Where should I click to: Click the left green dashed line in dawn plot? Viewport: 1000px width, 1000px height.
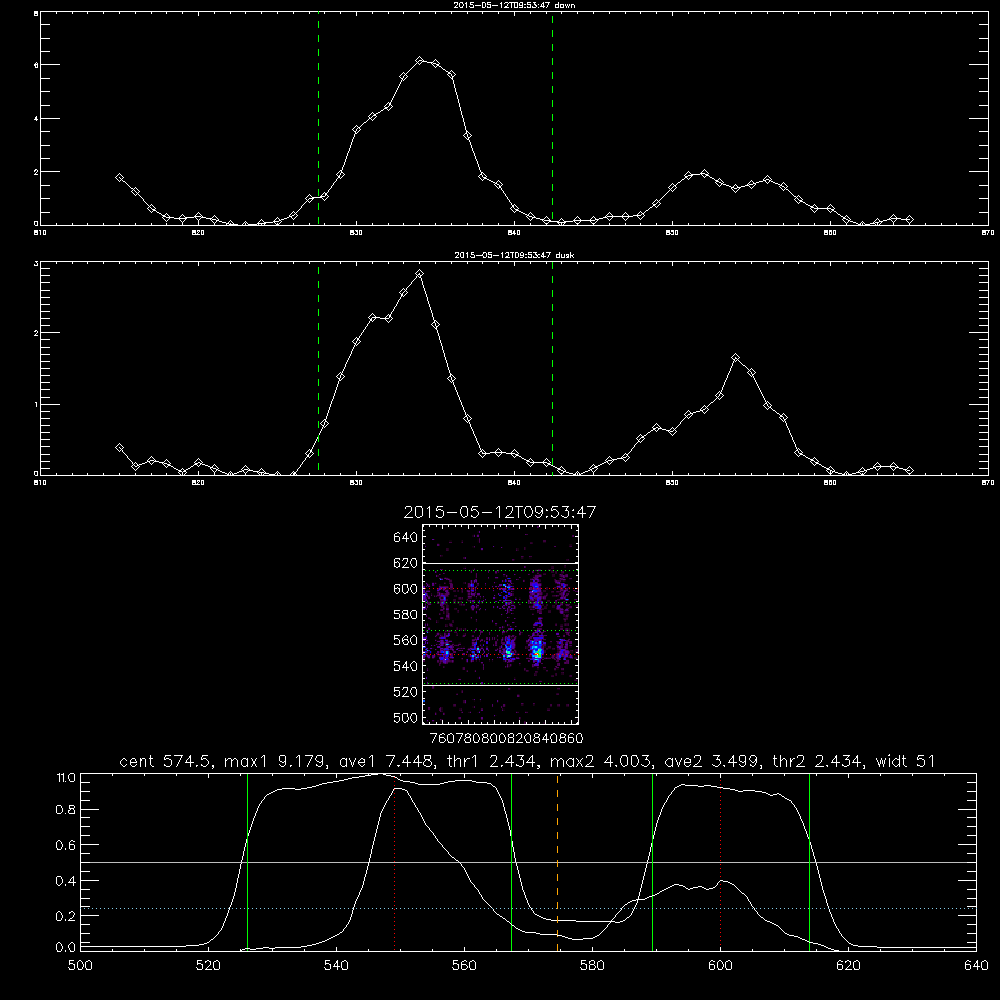(x=318, y=119)
